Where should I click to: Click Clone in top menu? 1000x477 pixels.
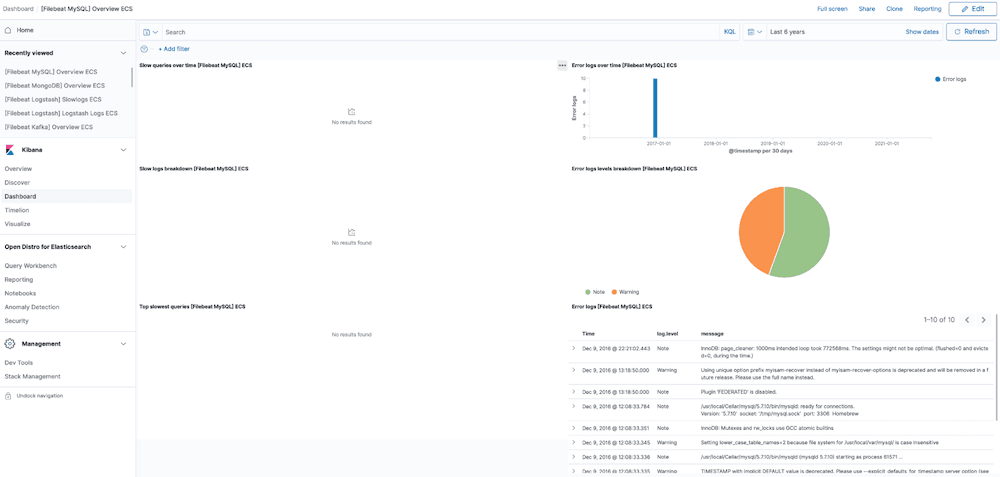[x=894, y=9]
